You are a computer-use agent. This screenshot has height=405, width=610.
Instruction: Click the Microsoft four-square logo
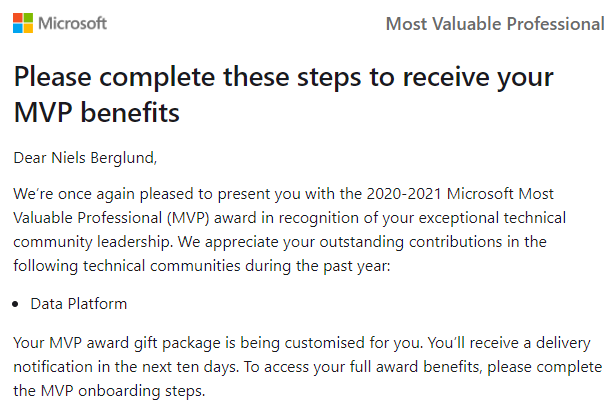(x=23, y=23)
